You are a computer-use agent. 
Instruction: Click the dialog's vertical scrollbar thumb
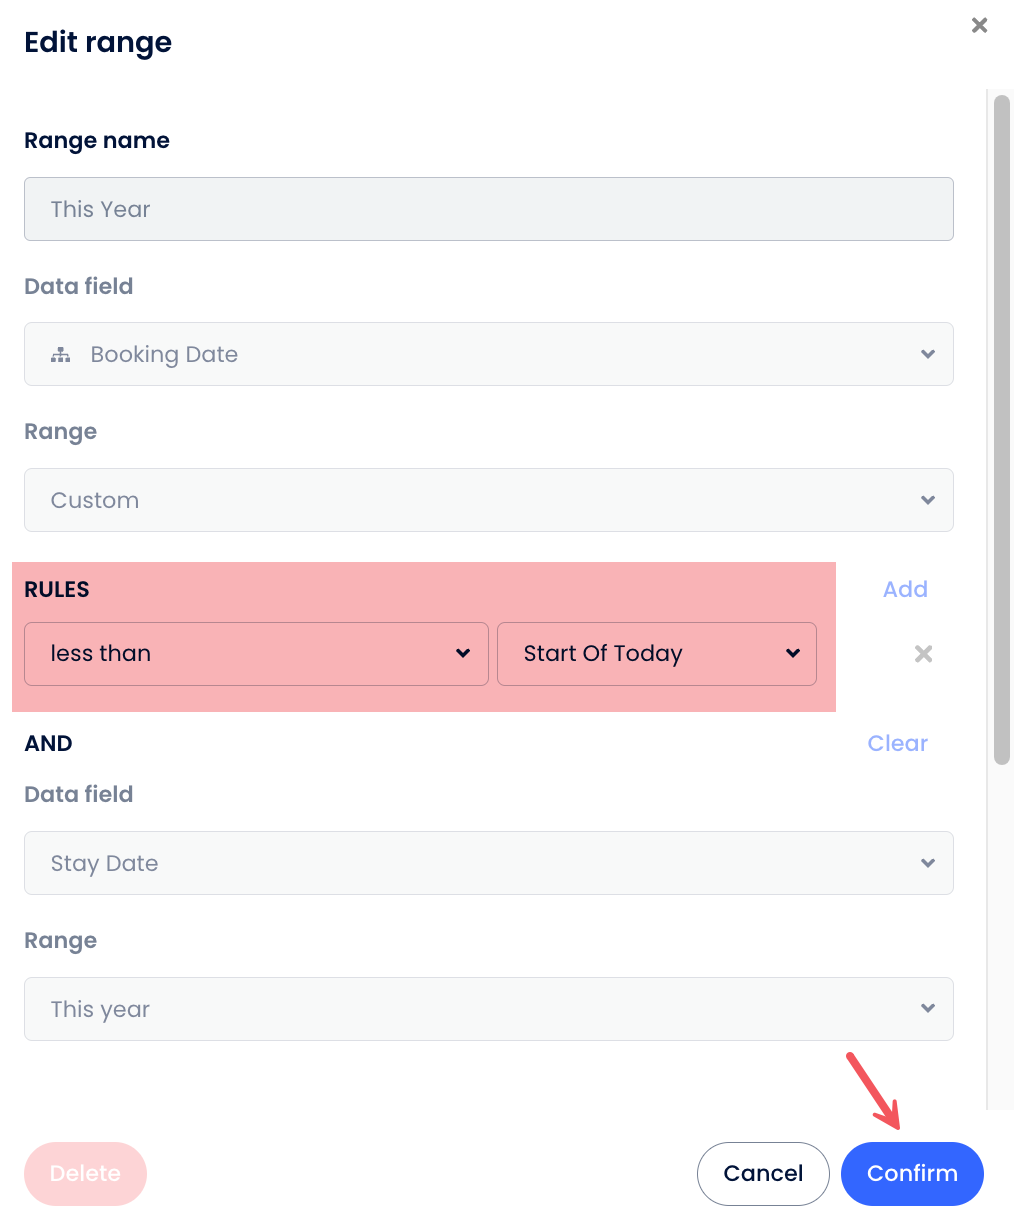click(x=1001, y=430)
